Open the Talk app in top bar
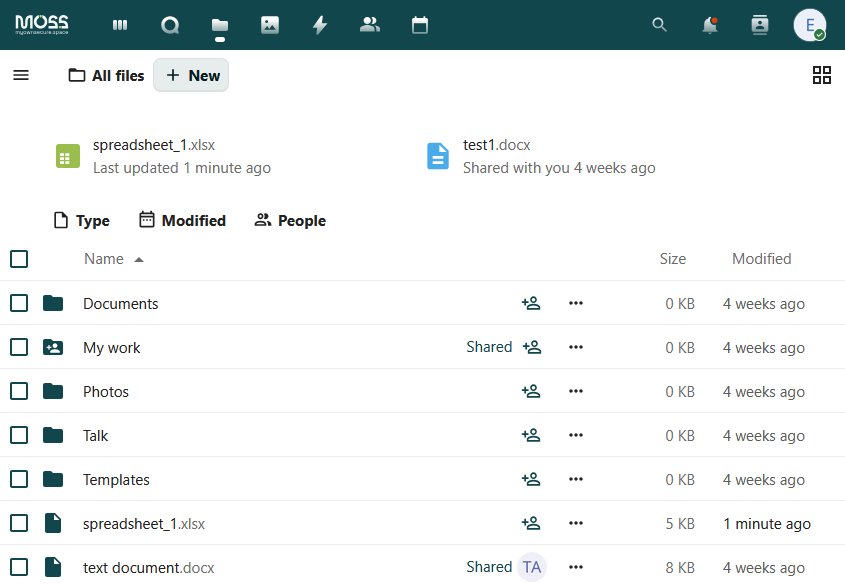Image resolution: width=845 pixels, height=586 pixels. 170,25
